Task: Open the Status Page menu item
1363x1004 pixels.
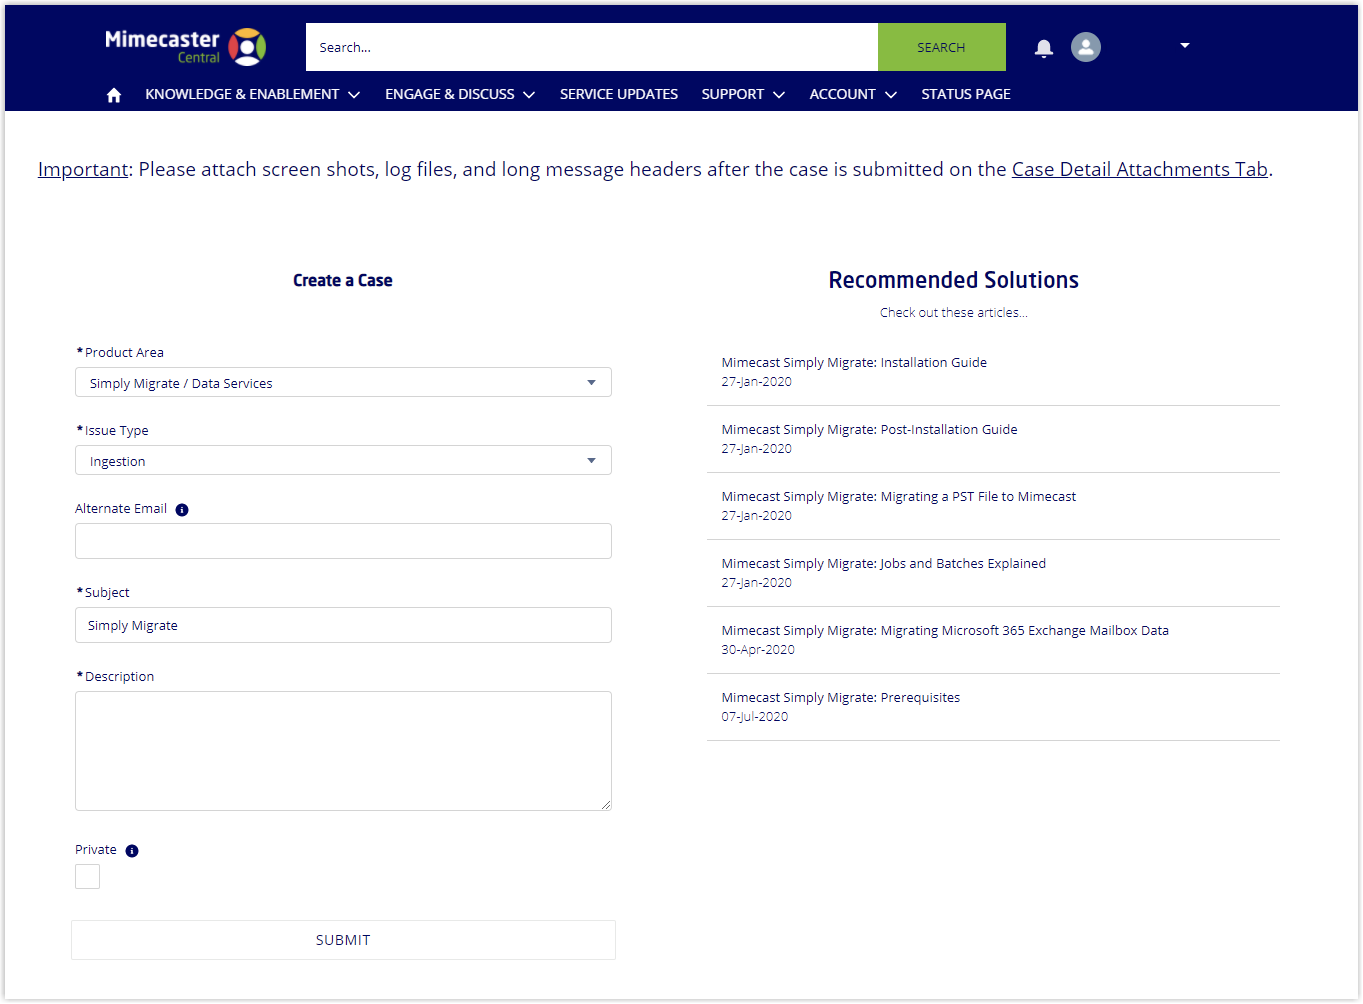Action: tap(965, 95)
